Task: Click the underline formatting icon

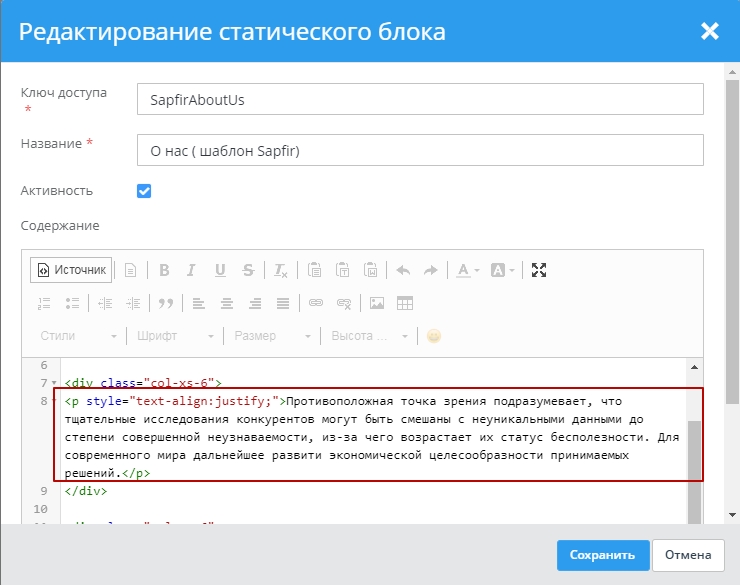Action: click(x=220, y=270)
